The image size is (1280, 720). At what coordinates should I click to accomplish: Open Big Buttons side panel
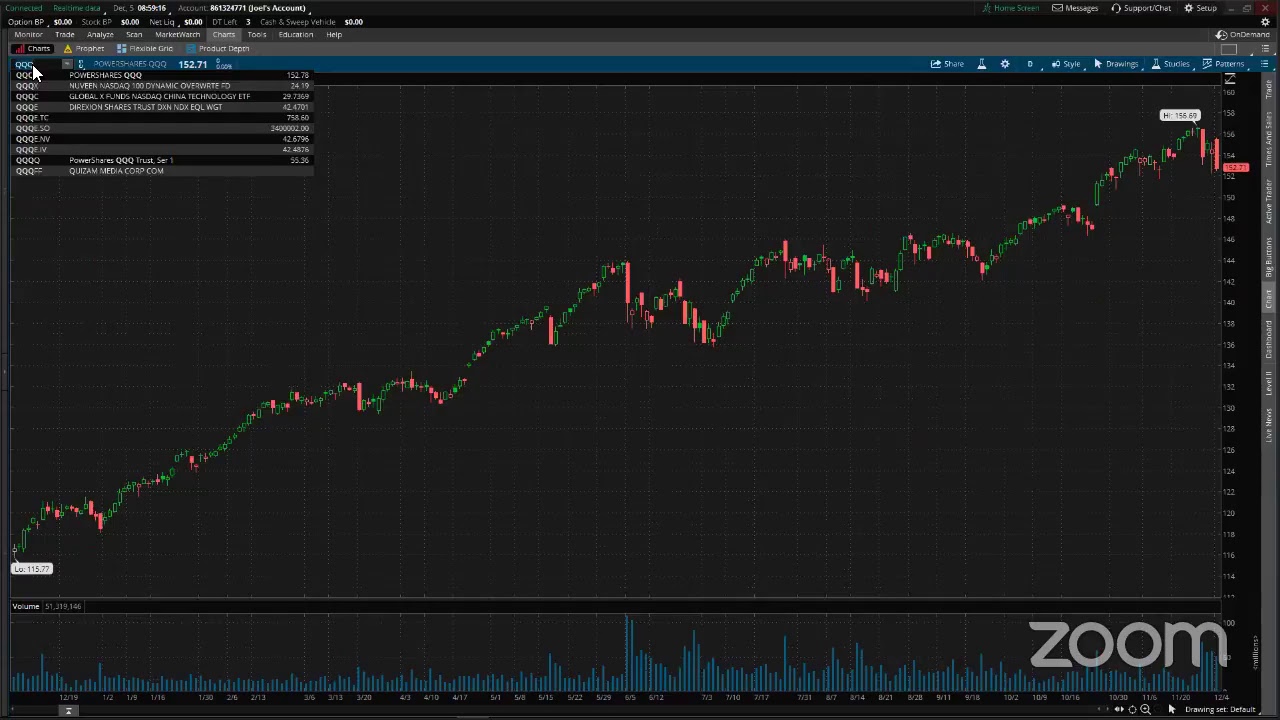(x=1270, y=259)
